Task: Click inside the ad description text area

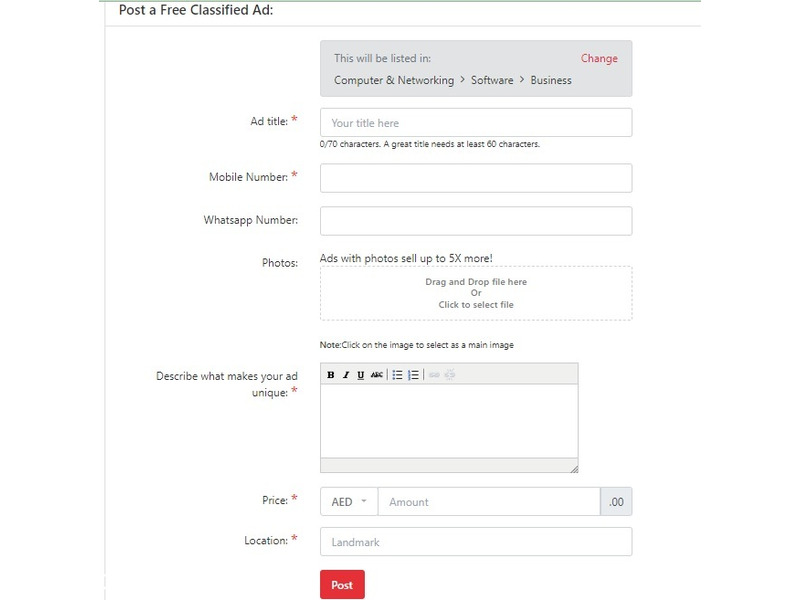Action: tap(449, 421)
